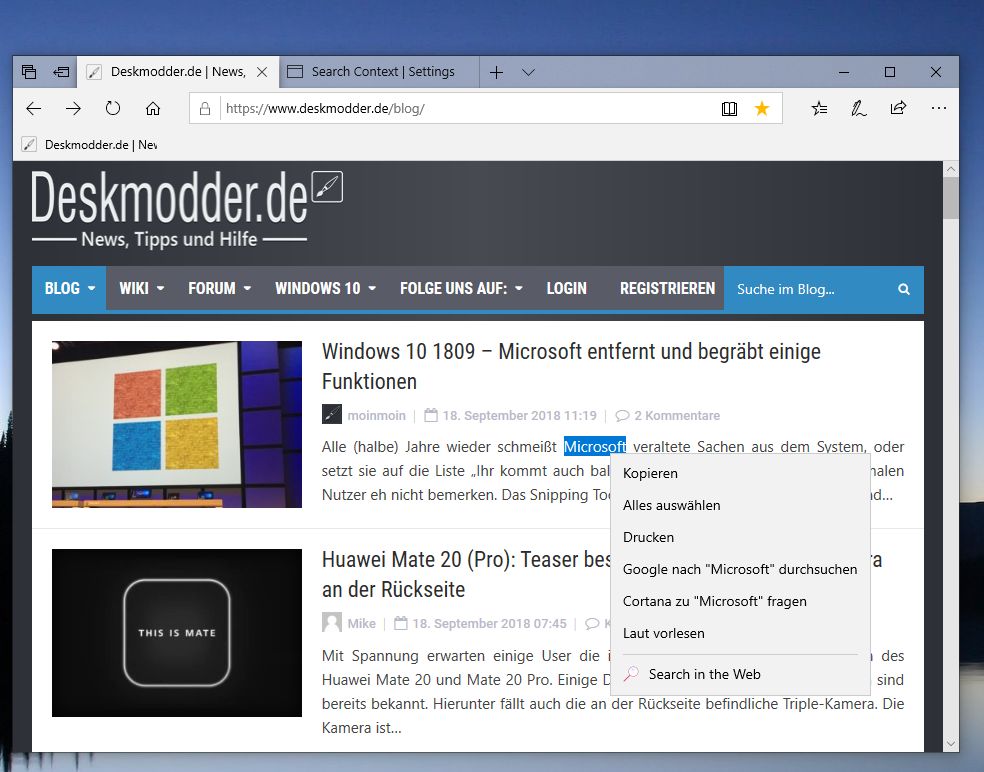The width and height of the screenshot is (984, 772).
Task: Select Cortana zu "Microsoft" fragen
Action: tap(740, 601)
